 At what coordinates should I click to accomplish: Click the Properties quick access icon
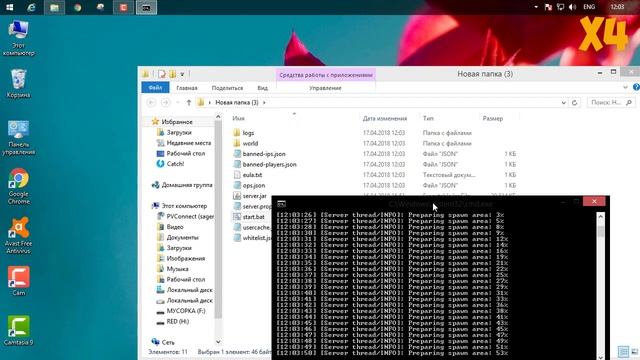(162, 74)
